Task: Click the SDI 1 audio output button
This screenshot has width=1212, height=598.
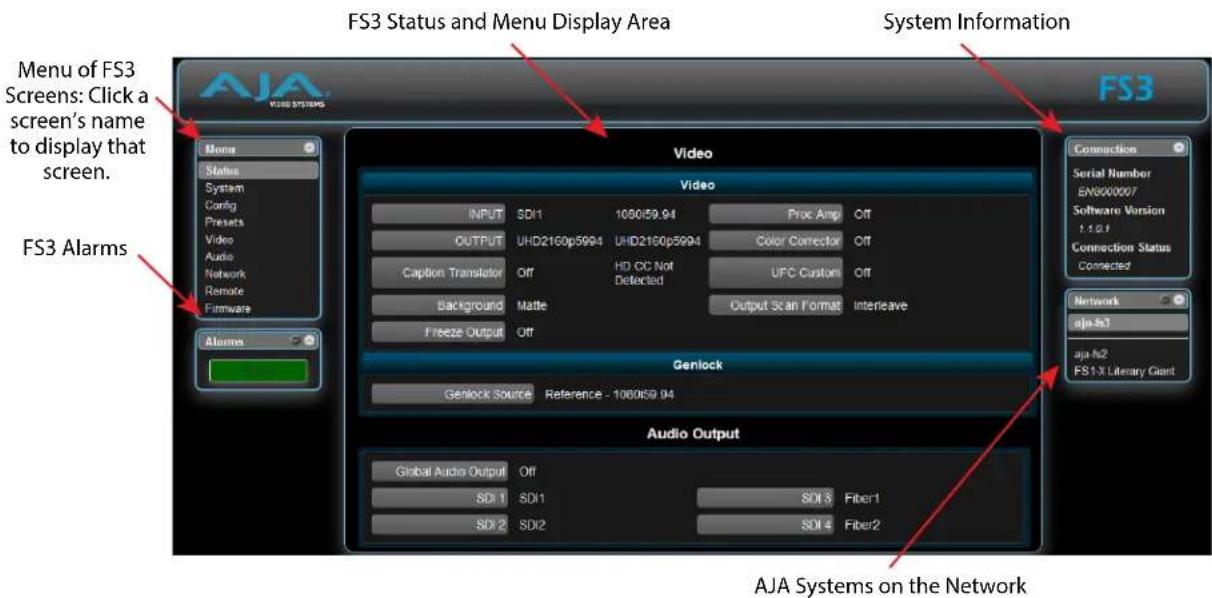Action: click(440, 497)
